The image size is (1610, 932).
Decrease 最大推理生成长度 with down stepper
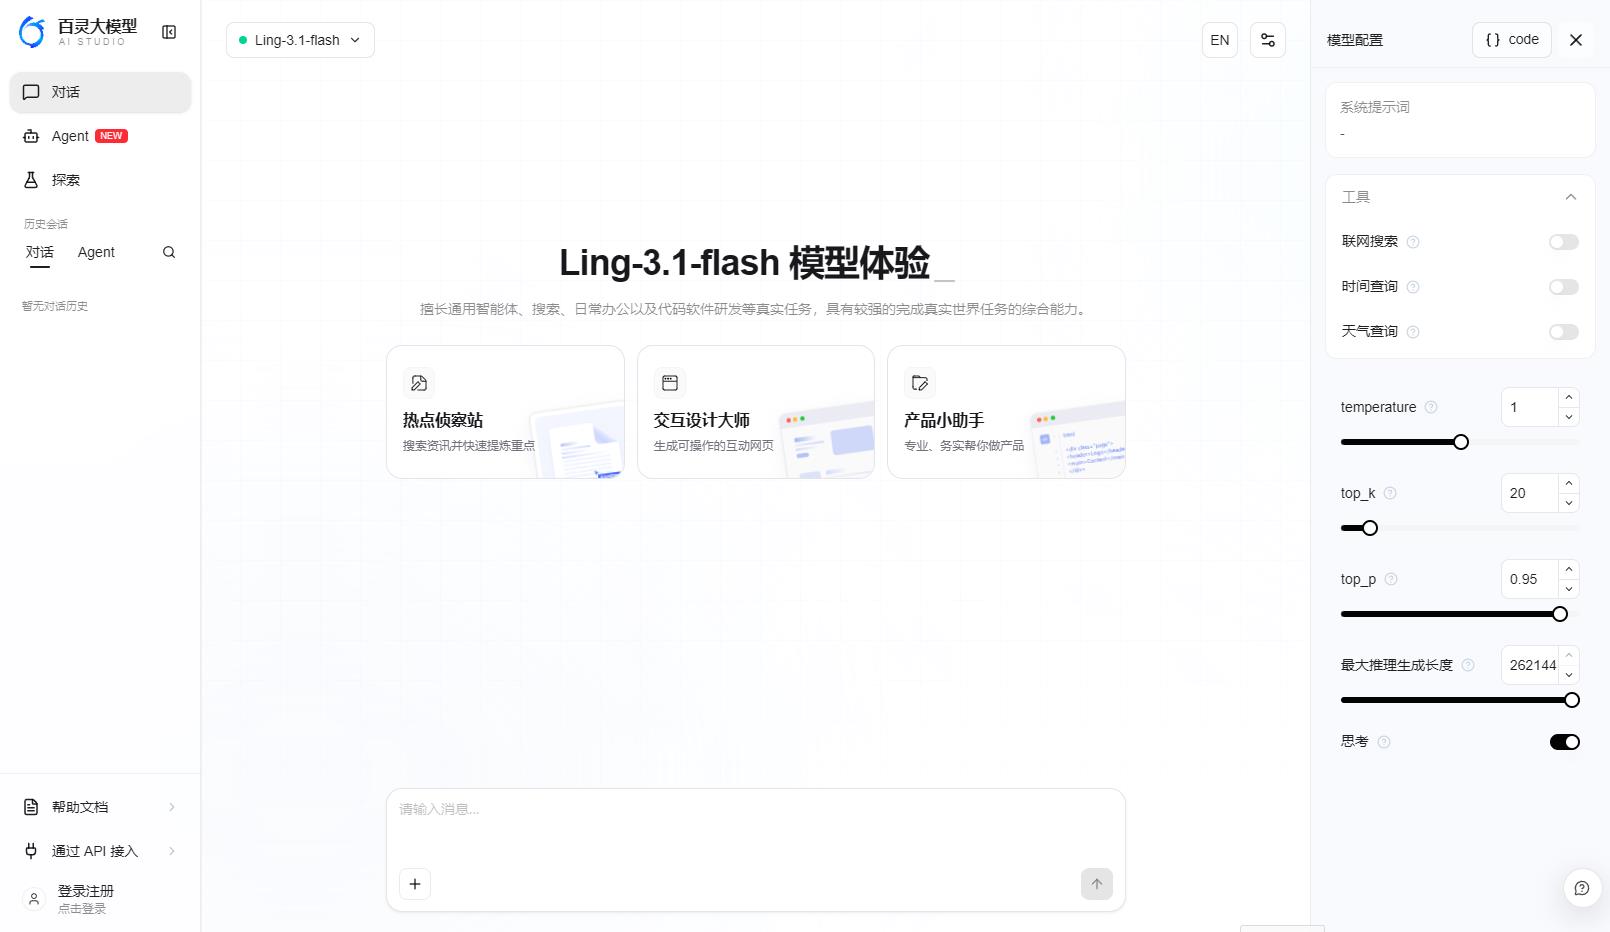(x=1569, y=675)
